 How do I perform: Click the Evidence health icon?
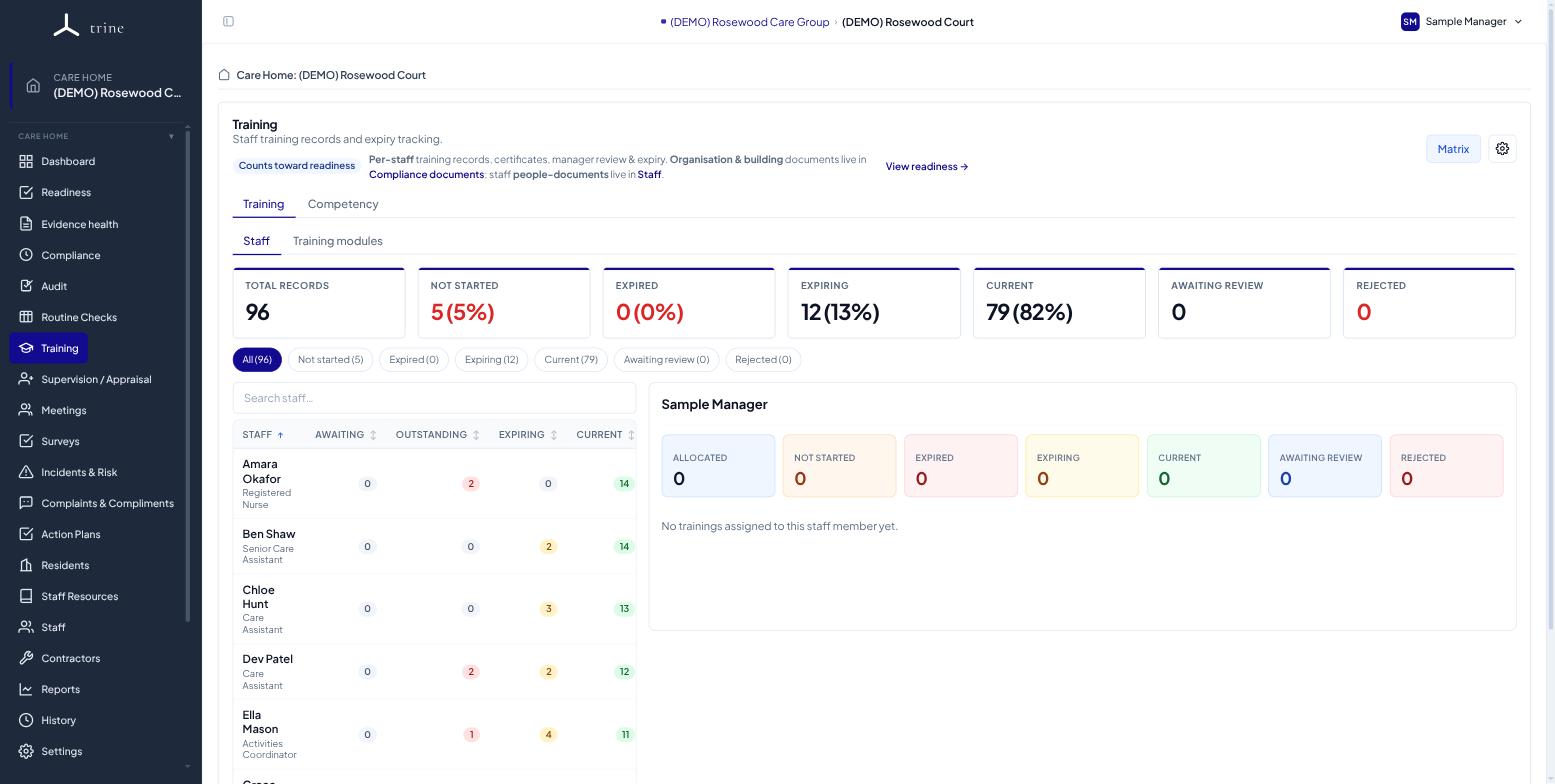pyautogui.click(x=26, y=224)
